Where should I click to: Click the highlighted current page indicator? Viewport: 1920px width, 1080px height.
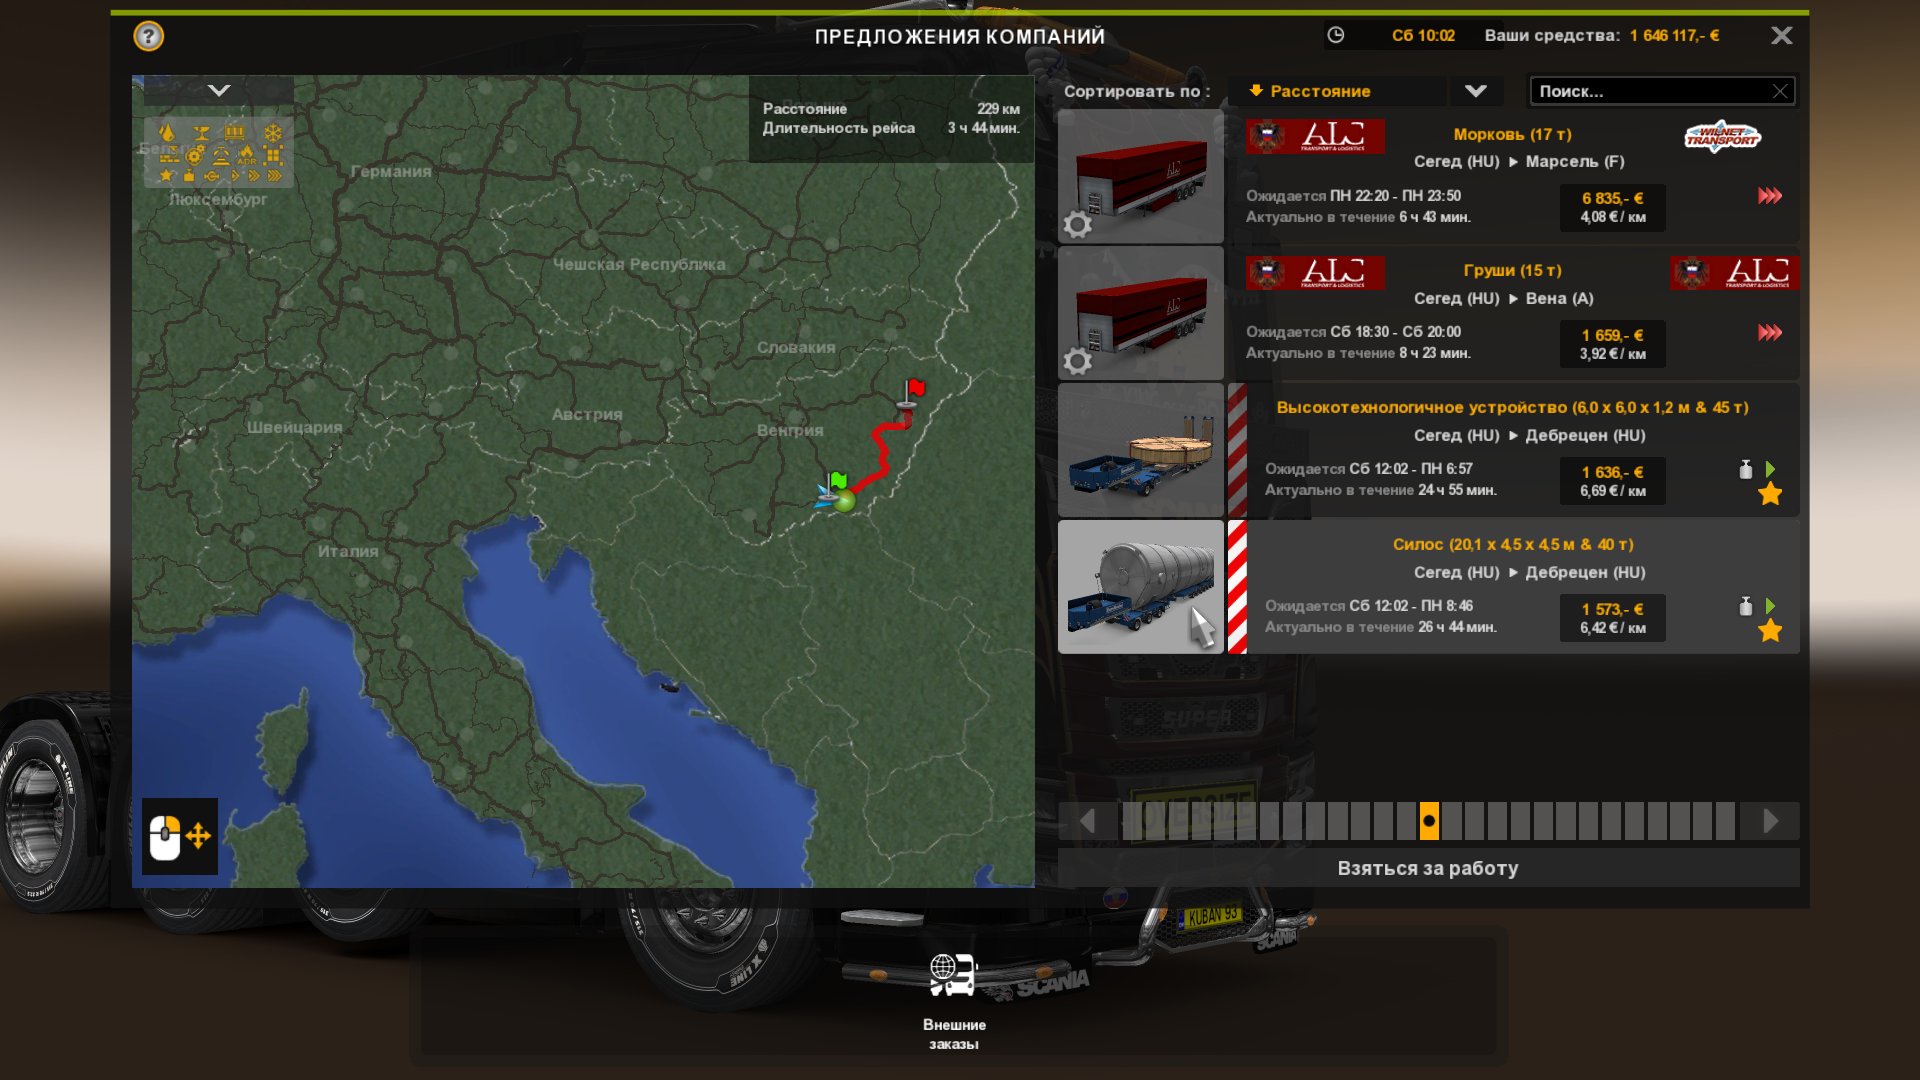tap(1429, 821)
